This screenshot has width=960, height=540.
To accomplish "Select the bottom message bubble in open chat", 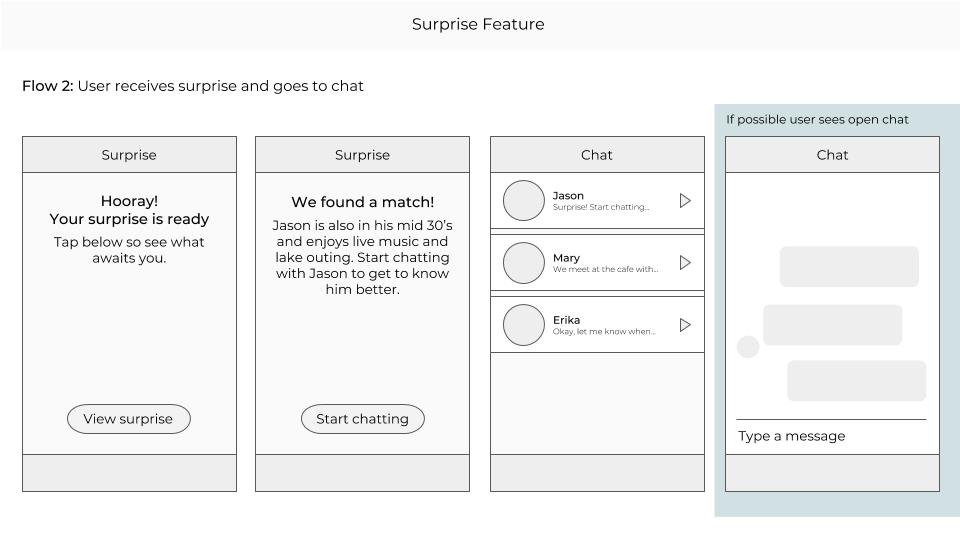I will coord(857,381).
